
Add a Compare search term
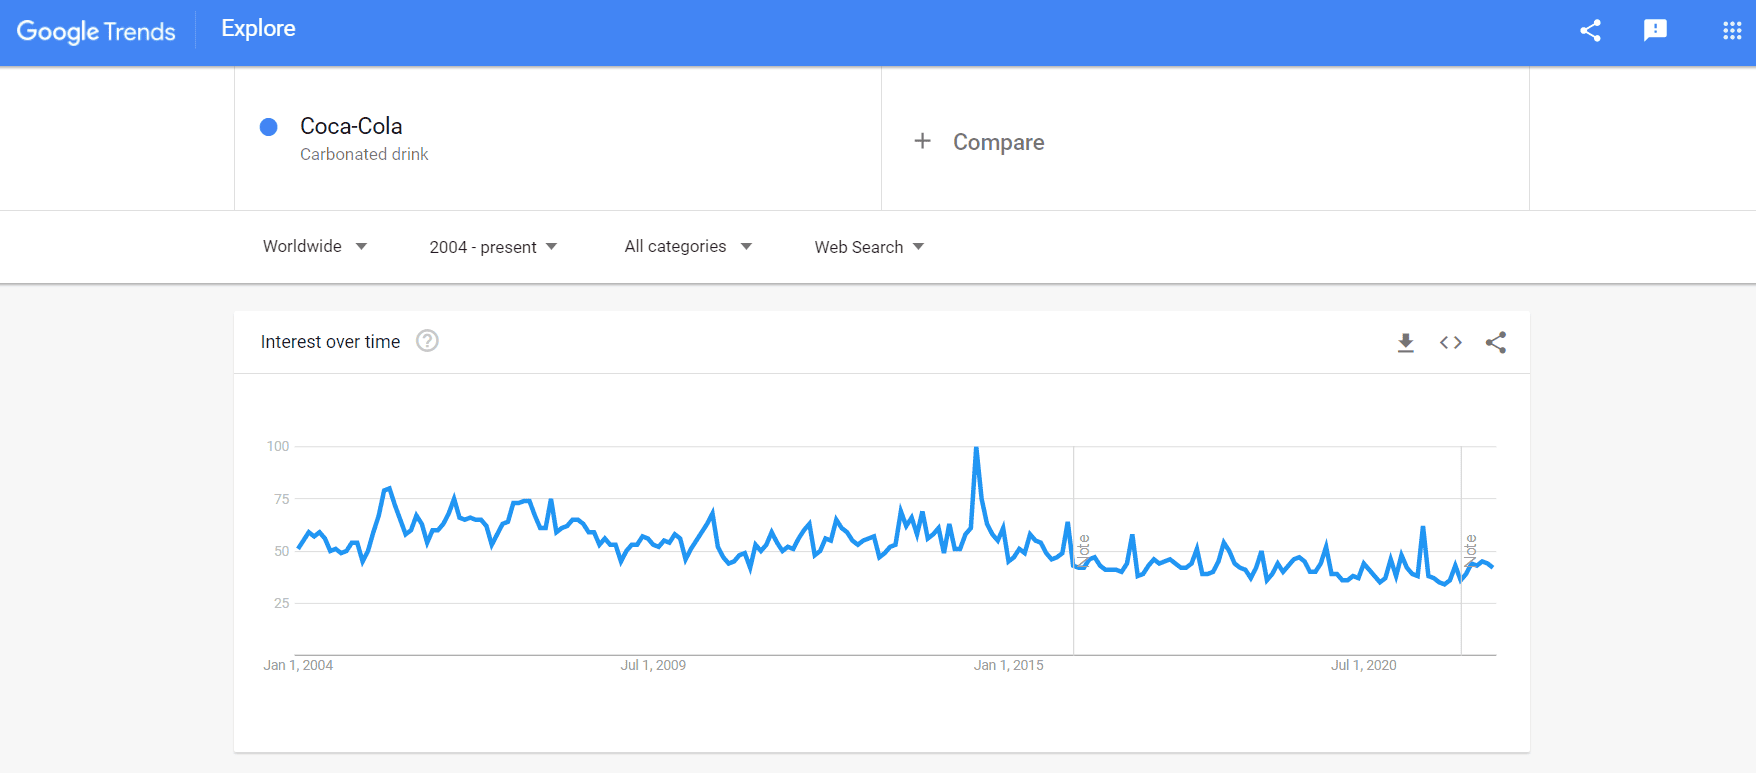coord(998,142)
